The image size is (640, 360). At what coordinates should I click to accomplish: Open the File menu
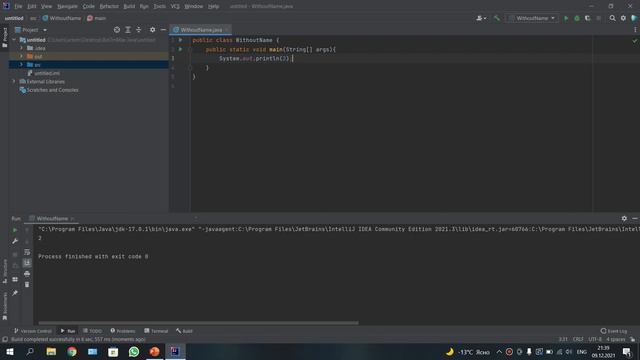click(18, 7)
